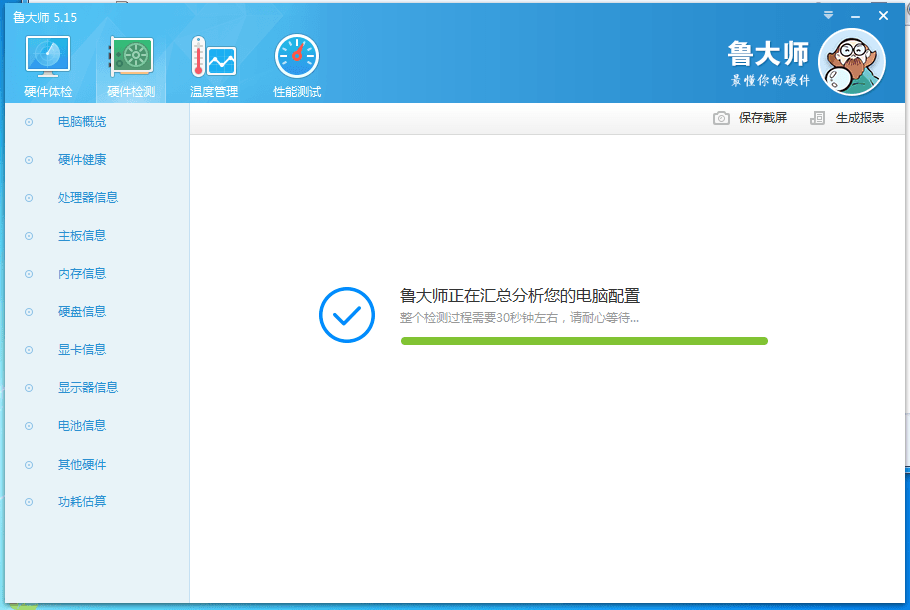Click the blue checkmark circle icon
The image size is (910, 610).
point(346,316)
